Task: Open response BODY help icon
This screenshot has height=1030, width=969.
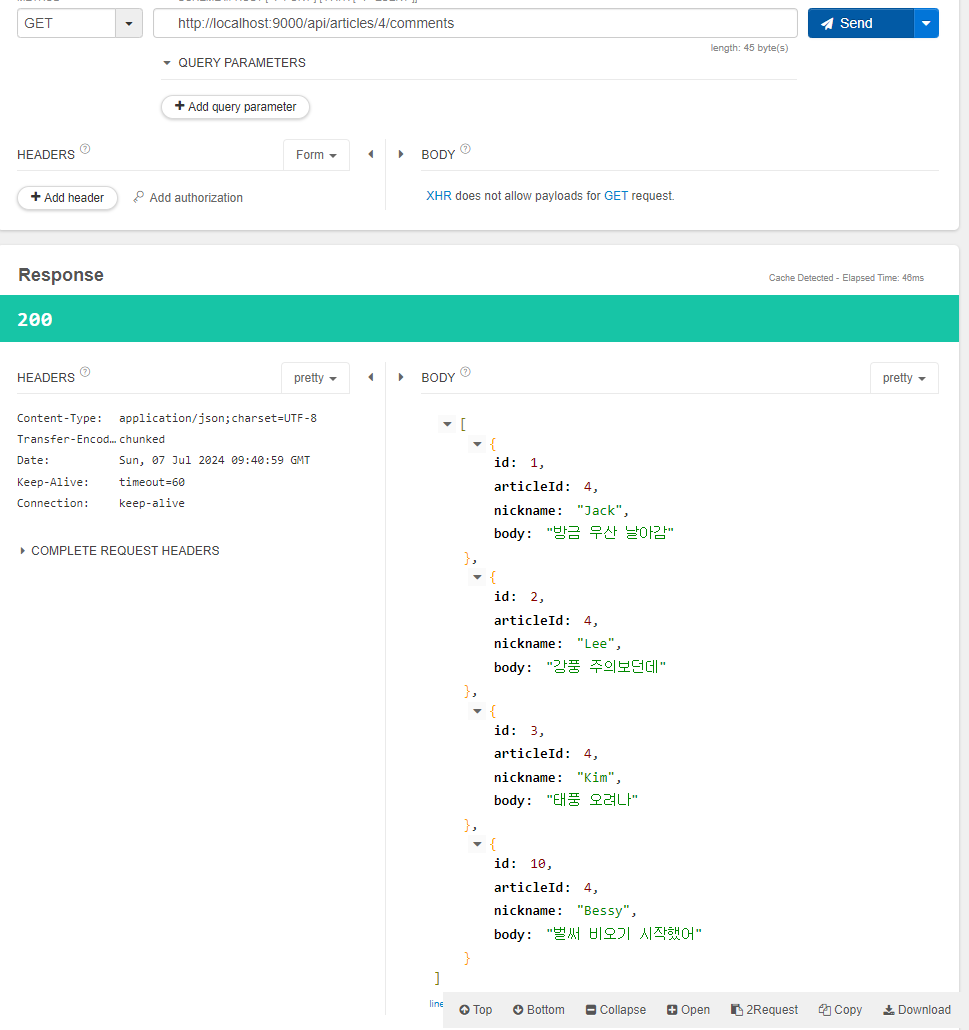Action: [465, 372]
